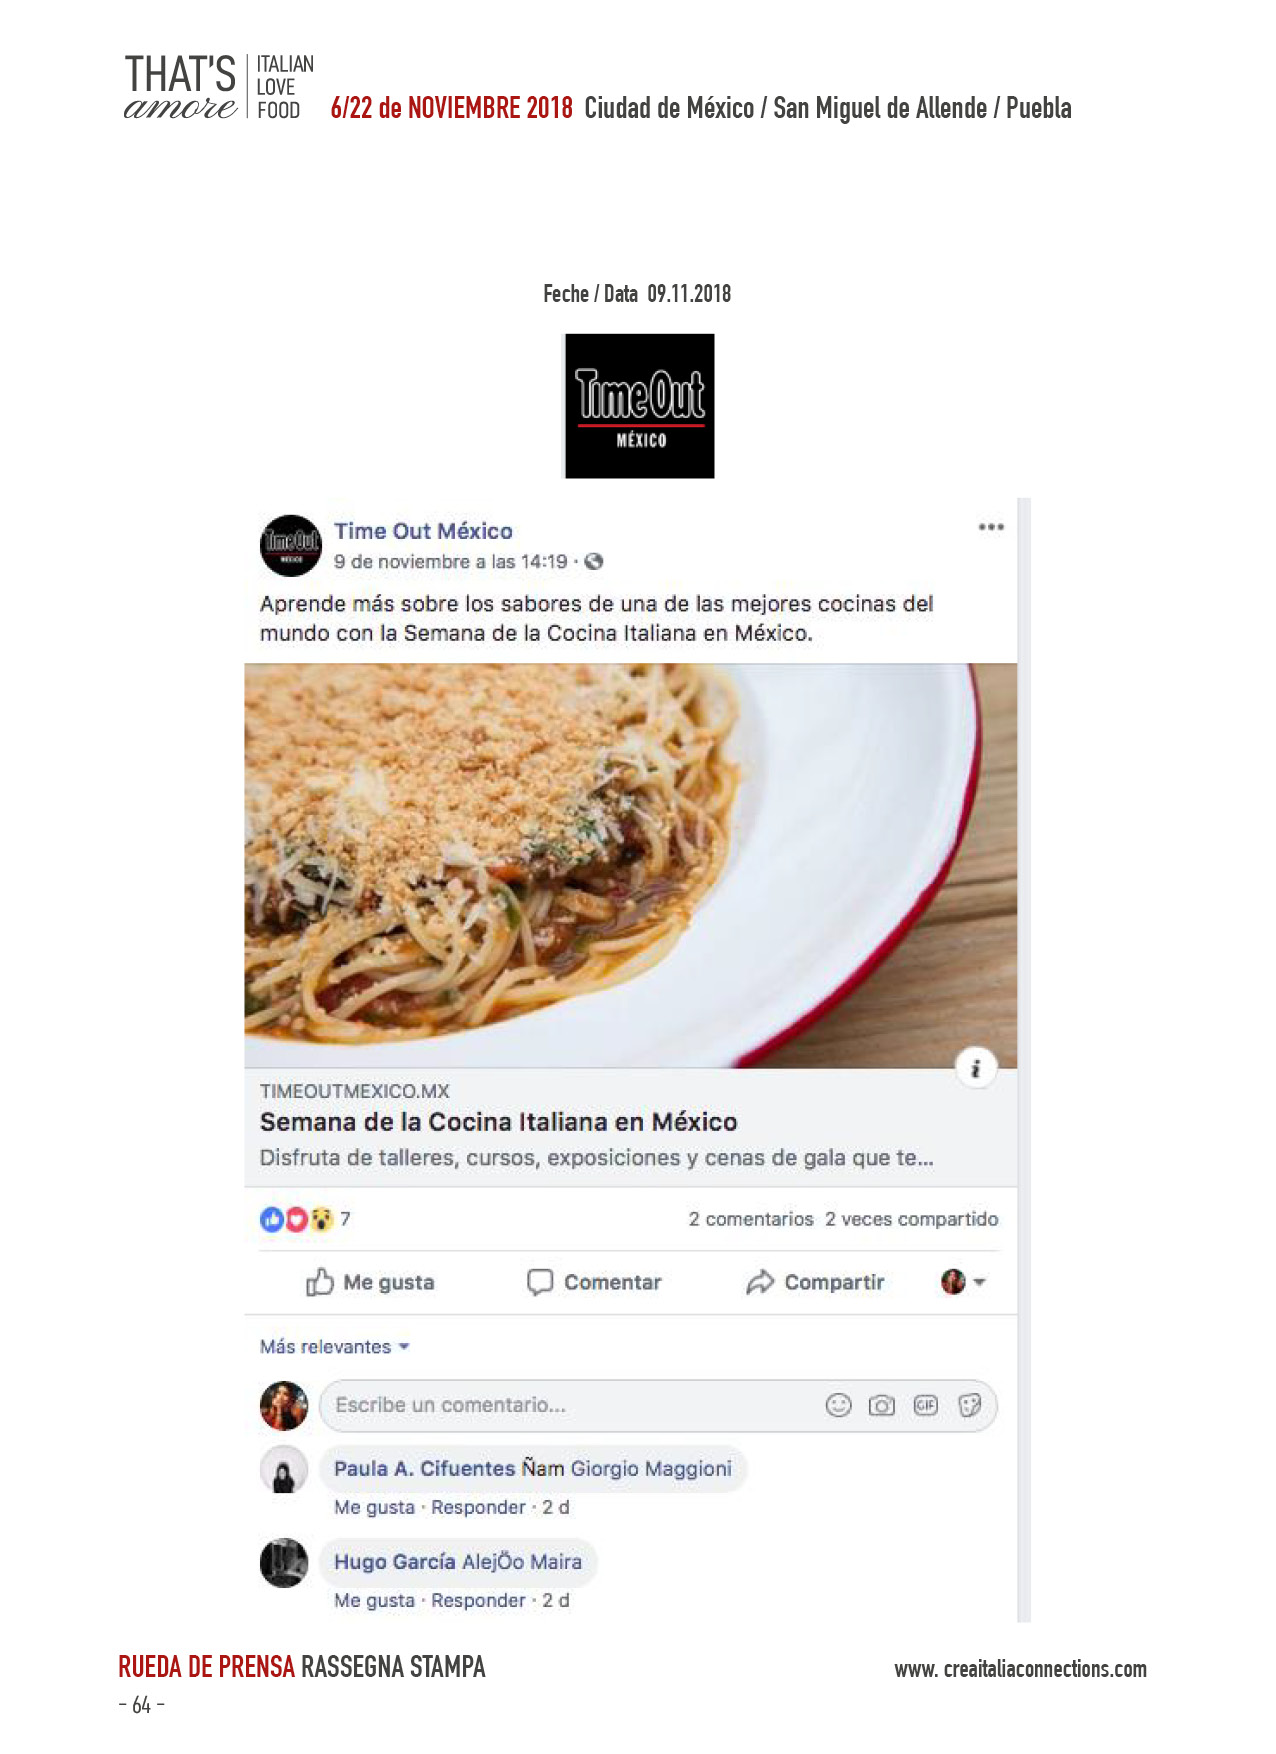This screenshot has width=1276, height=1754.
Task: Show the 2 comentarios list
Action: click(750, 1219)
